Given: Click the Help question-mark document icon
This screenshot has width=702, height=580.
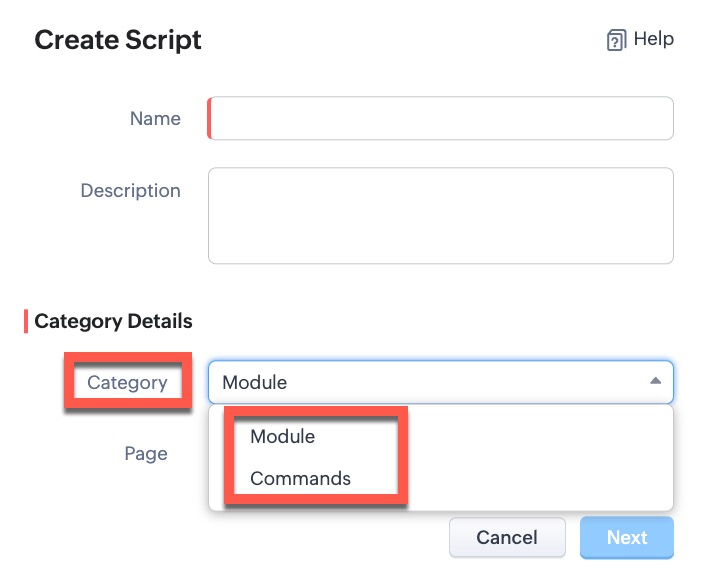Looking at the screenshot, I should pos(616,40).
